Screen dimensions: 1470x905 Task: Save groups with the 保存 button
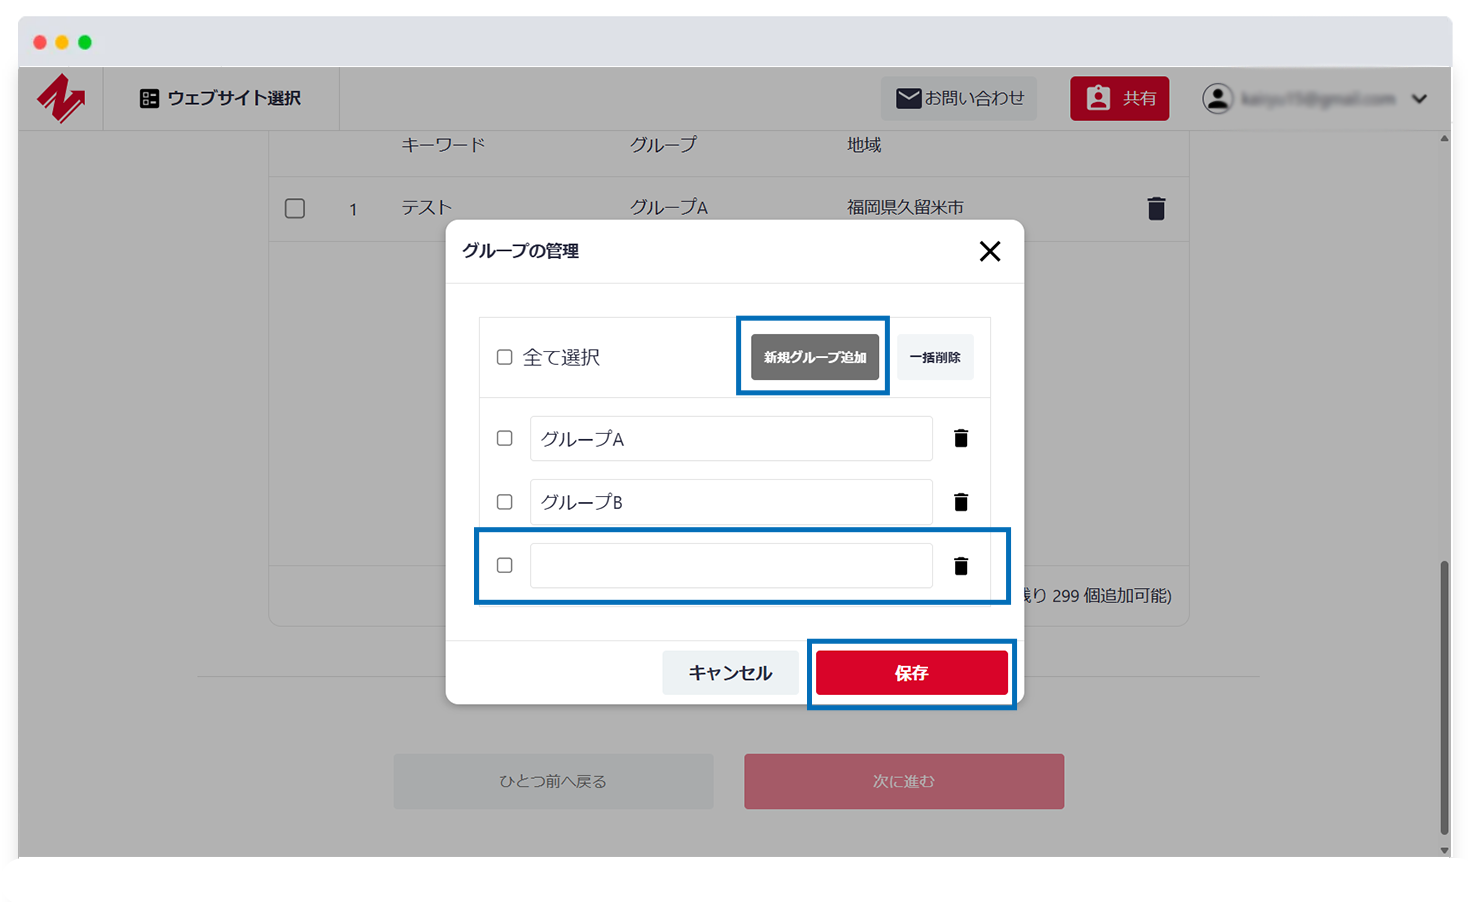coord(911,672)
